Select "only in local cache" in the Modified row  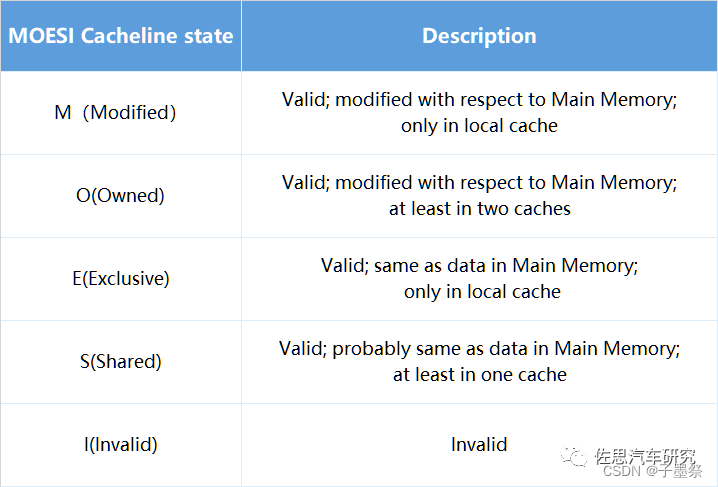pos(479,126)
